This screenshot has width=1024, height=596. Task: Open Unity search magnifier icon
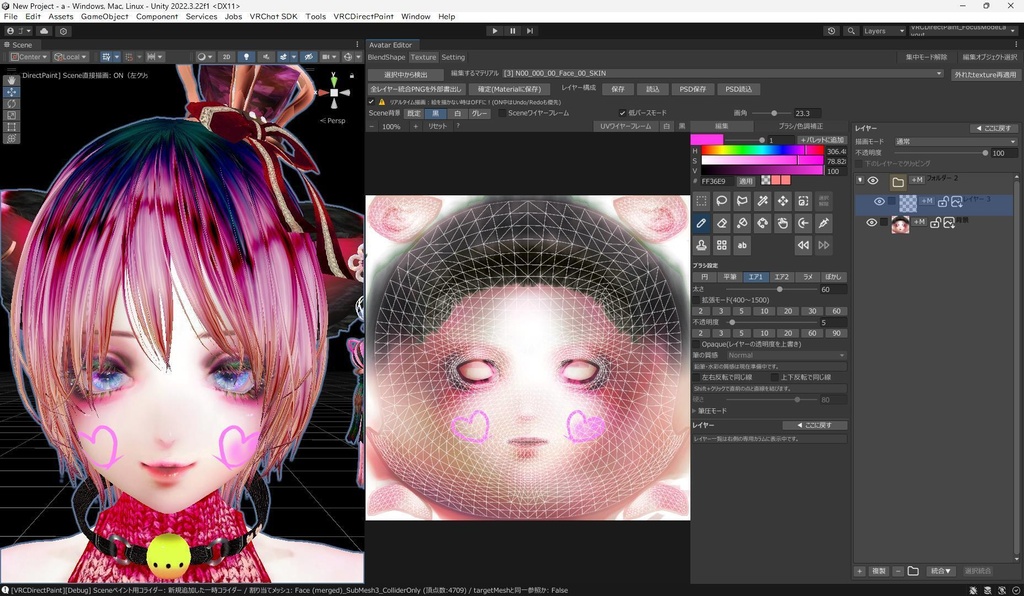pyautogui.click(x=850, y=31)
